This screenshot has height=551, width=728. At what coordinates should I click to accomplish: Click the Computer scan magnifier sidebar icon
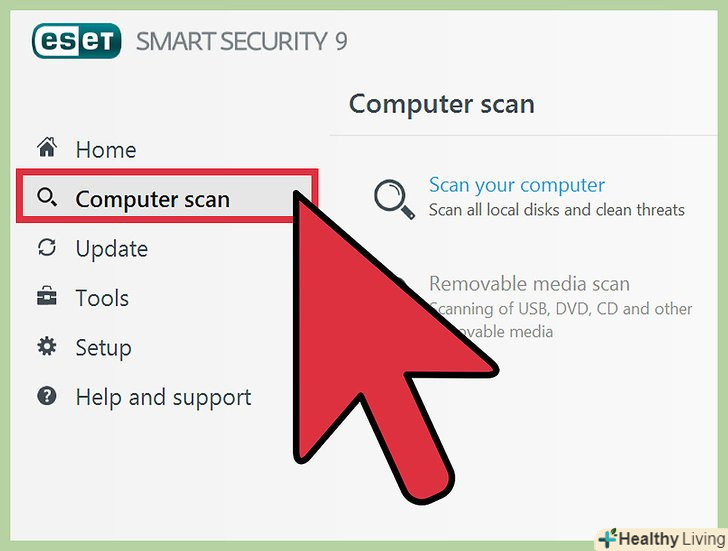click(47, 197)
